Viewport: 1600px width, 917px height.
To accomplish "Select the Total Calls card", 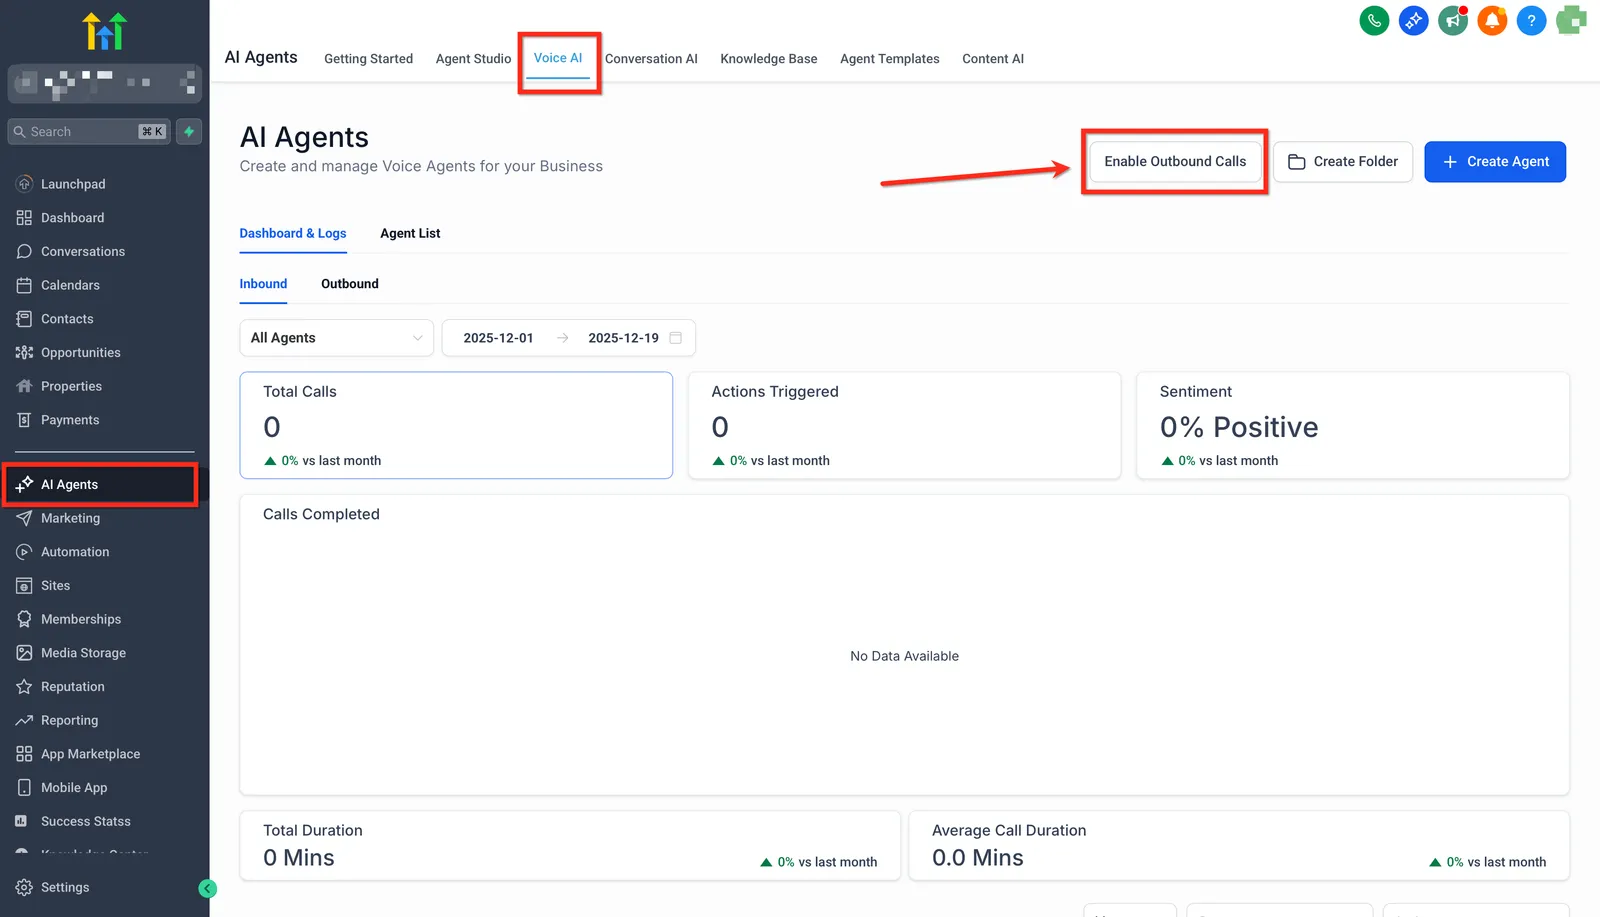I will click(x=456, y=425).
